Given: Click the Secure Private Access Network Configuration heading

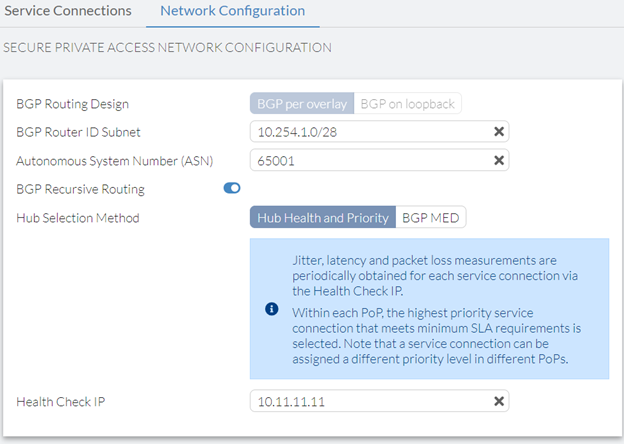Looking at the screenshot, I should tap(167, 47).
